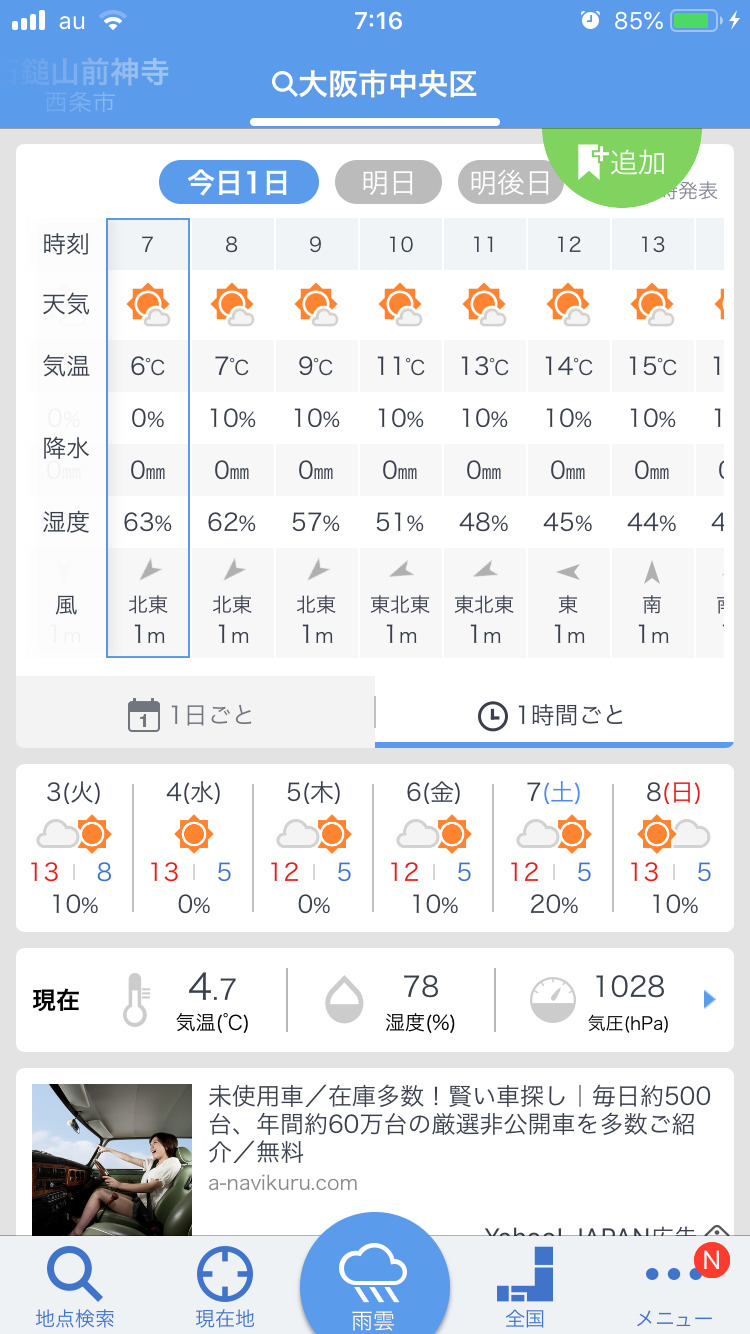Select the 7(土) daily forecast
Viewport: 750px width, 1334px height.
[553, 848]
